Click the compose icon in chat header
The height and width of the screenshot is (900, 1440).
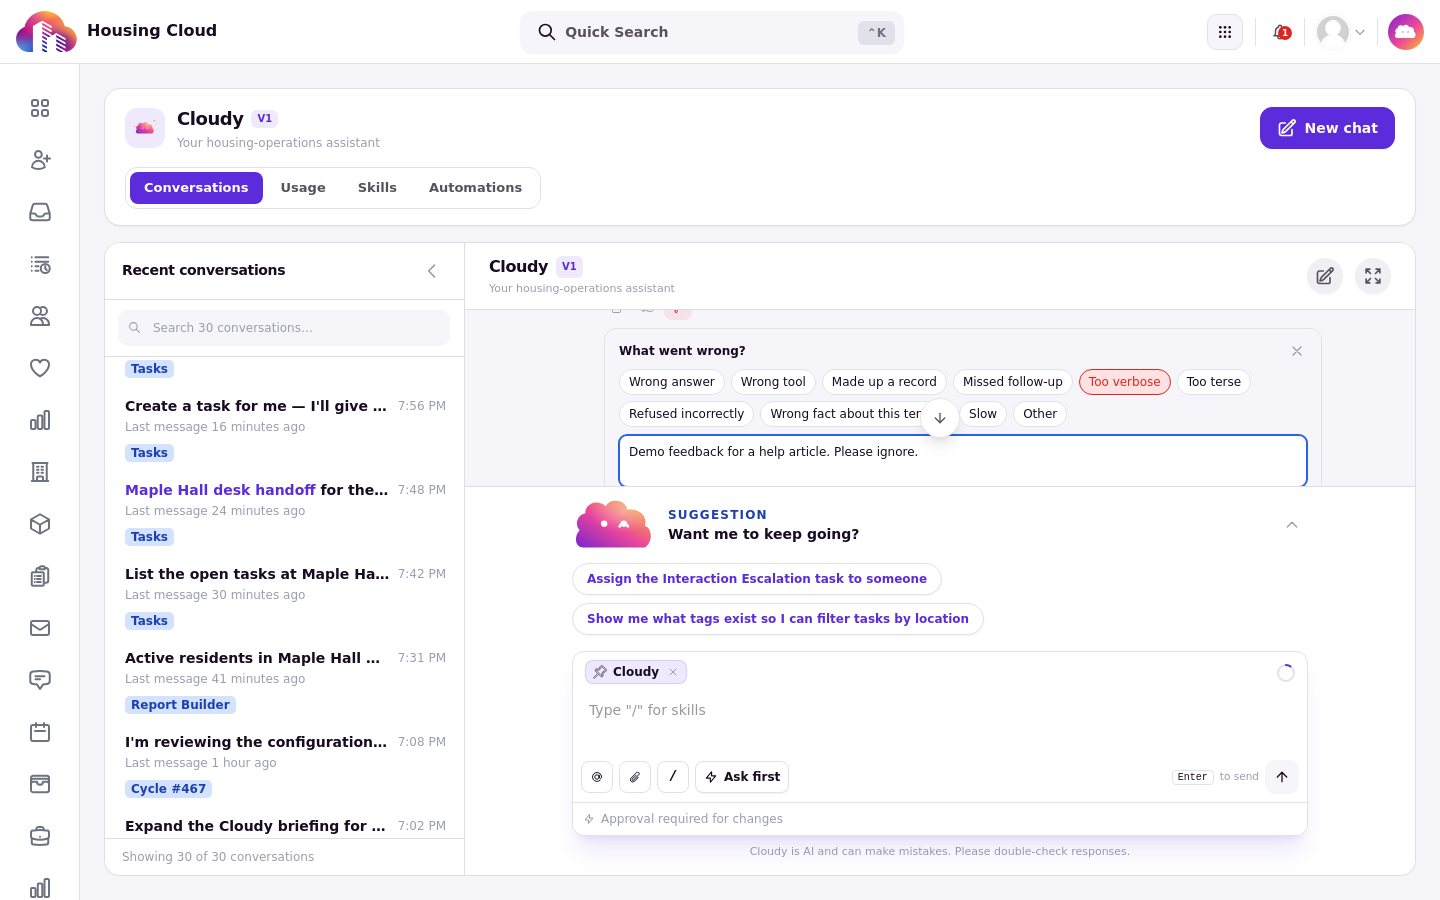pyautogui.click(x=1325, y=276)
